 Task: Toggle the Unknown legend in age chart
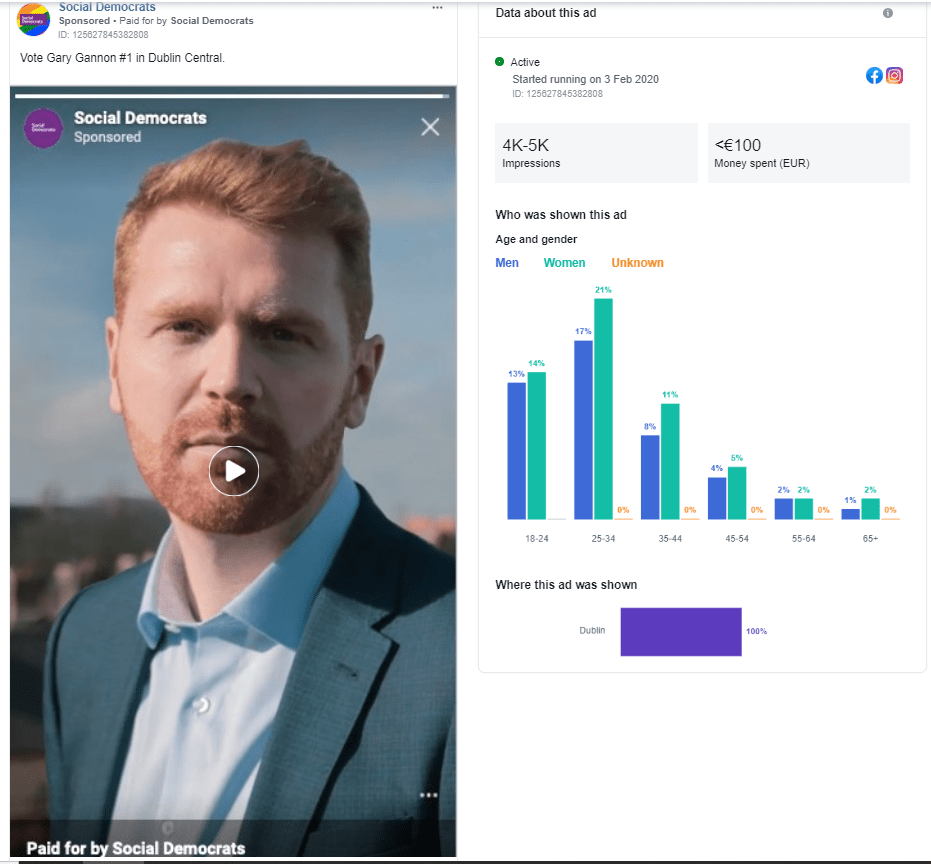coord(638,262)
